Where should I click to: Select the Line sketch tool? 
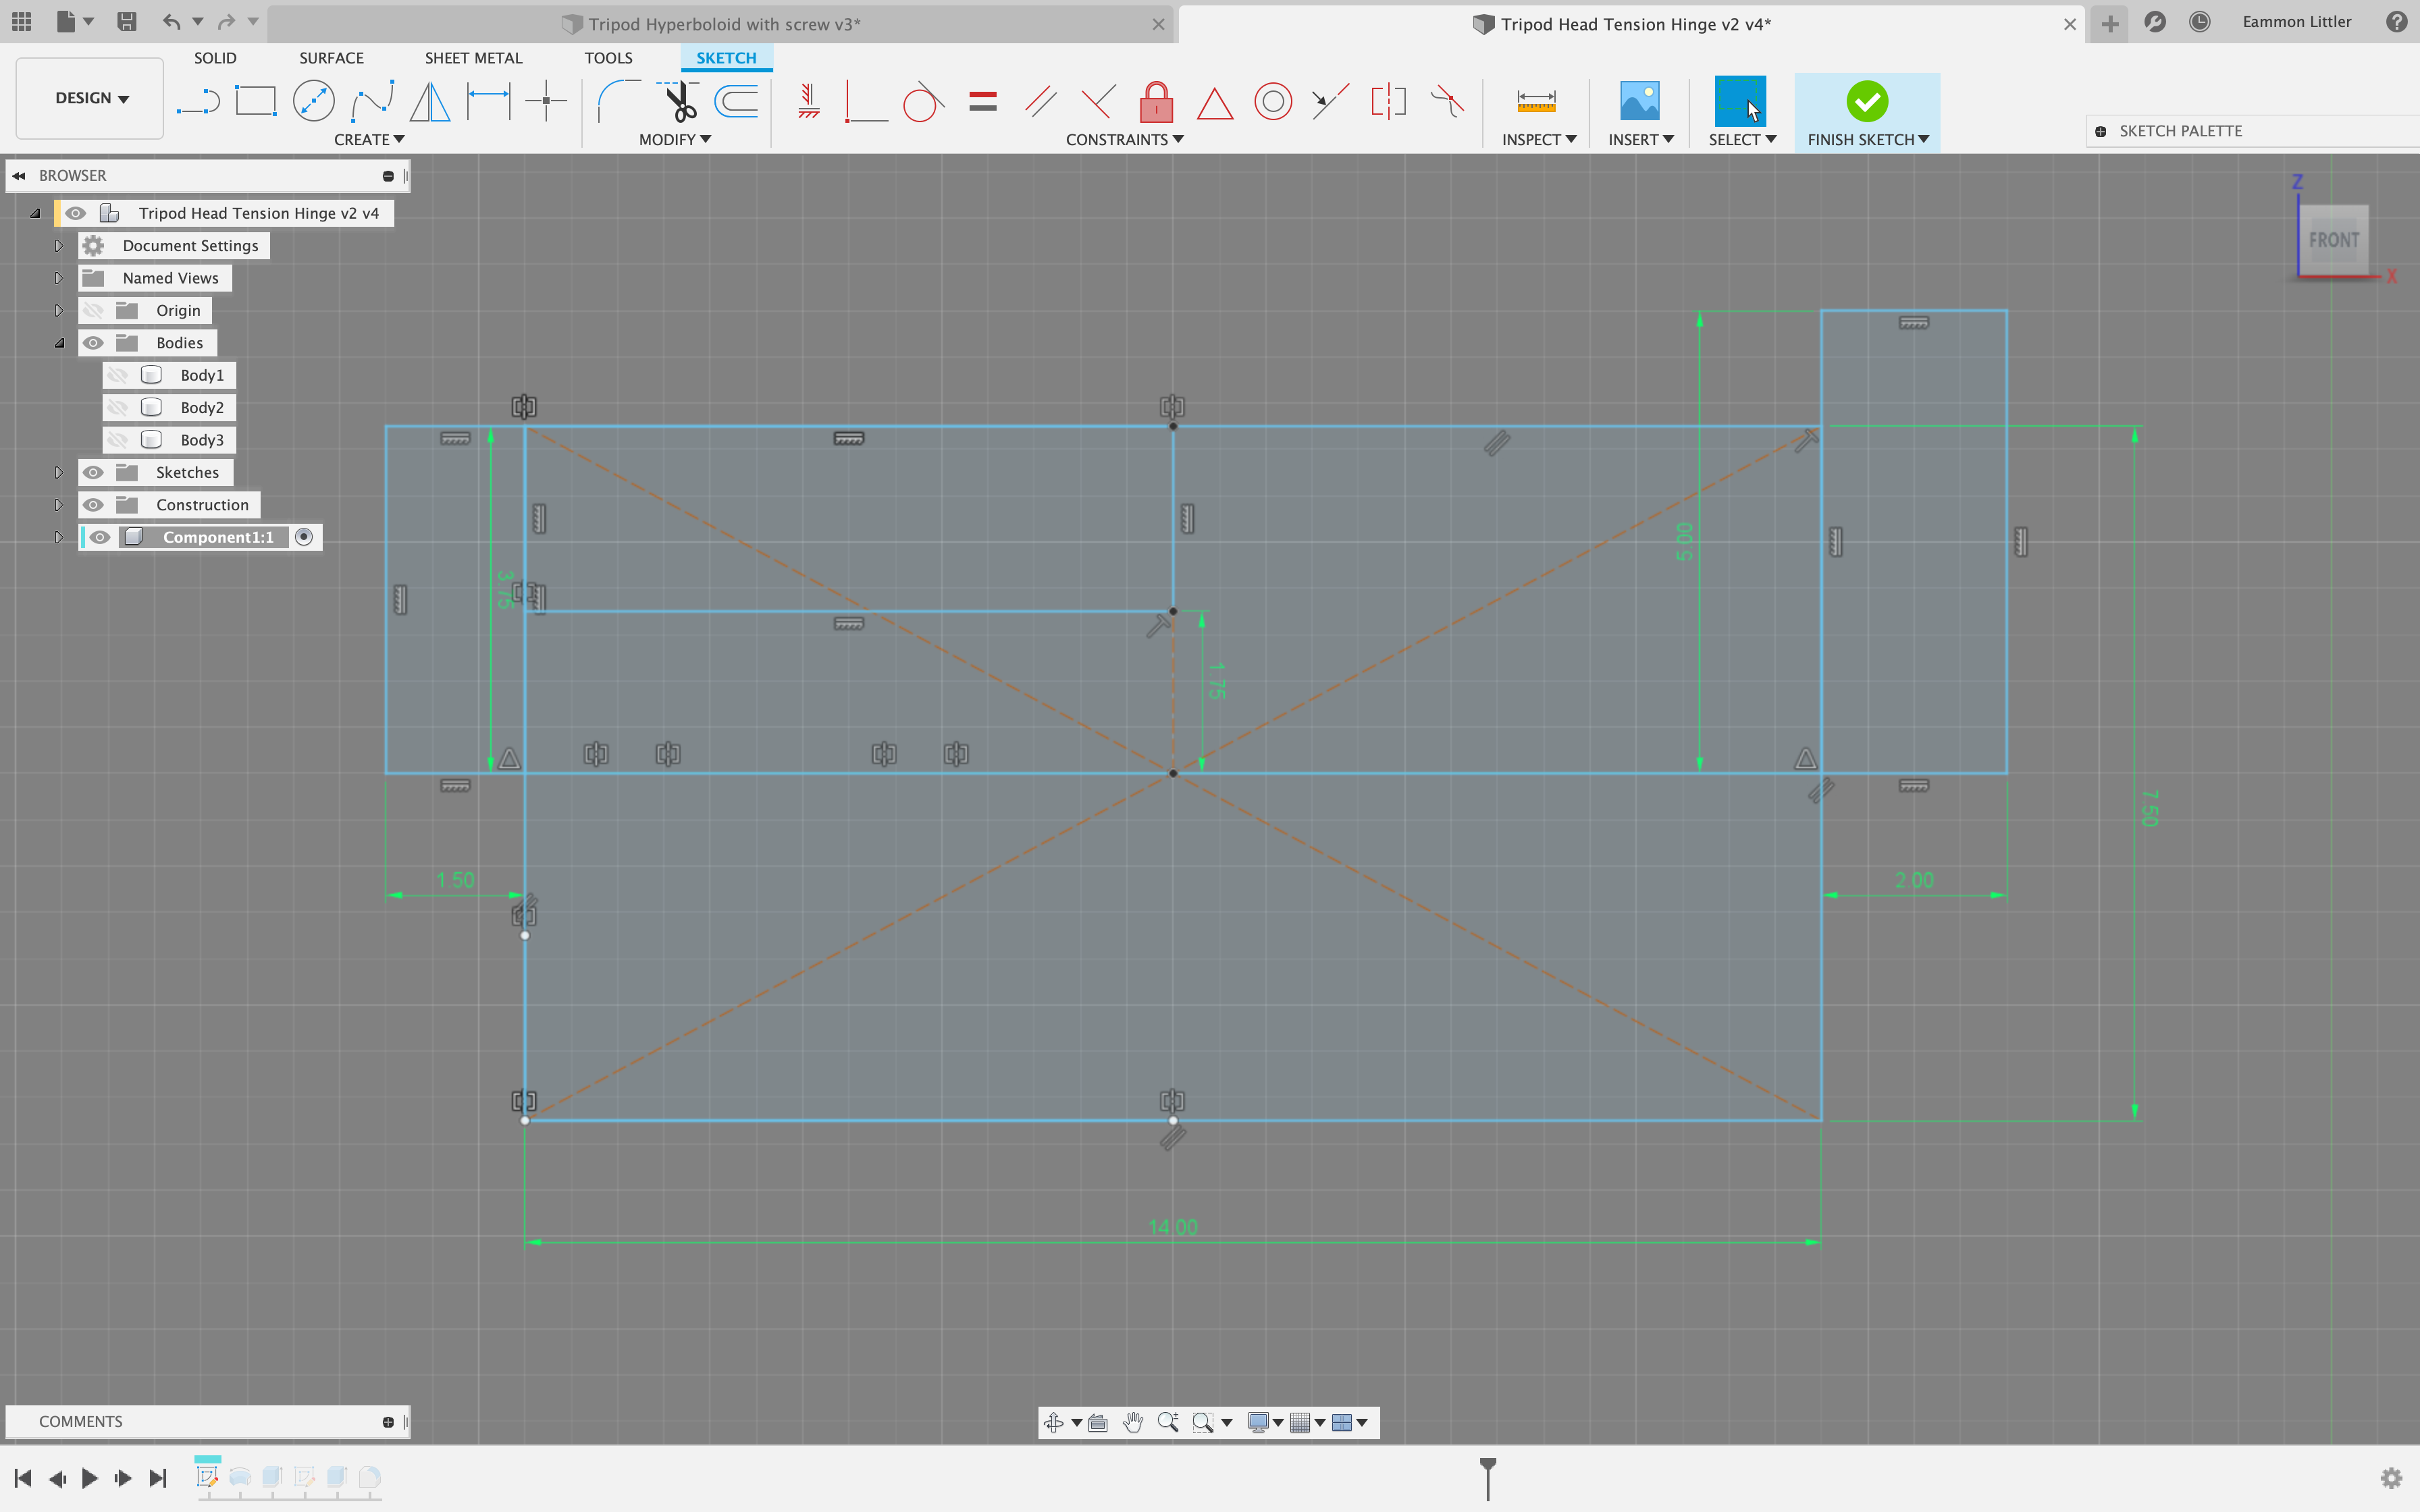[x=198, y=101]
